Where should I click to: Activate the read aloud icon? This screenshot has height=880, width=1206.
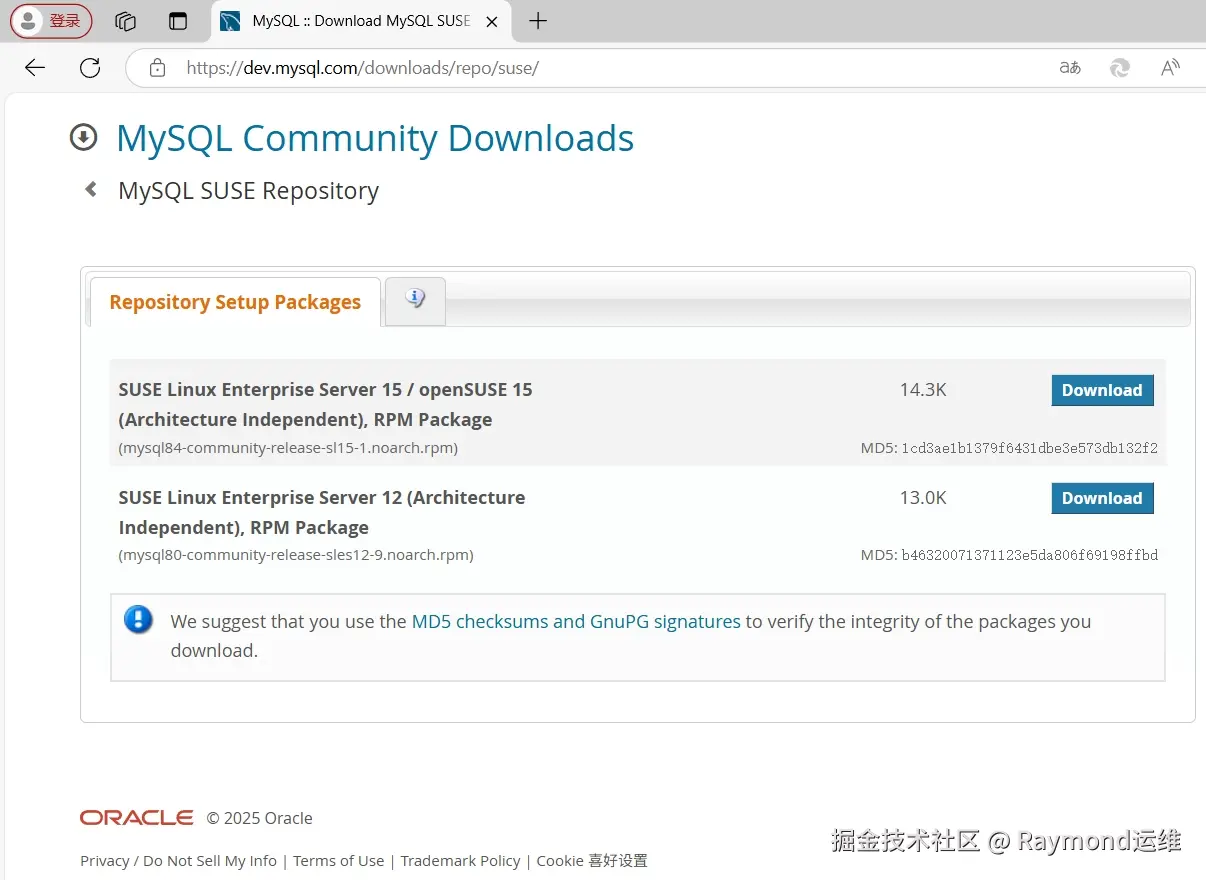[x=1170, y=68]
